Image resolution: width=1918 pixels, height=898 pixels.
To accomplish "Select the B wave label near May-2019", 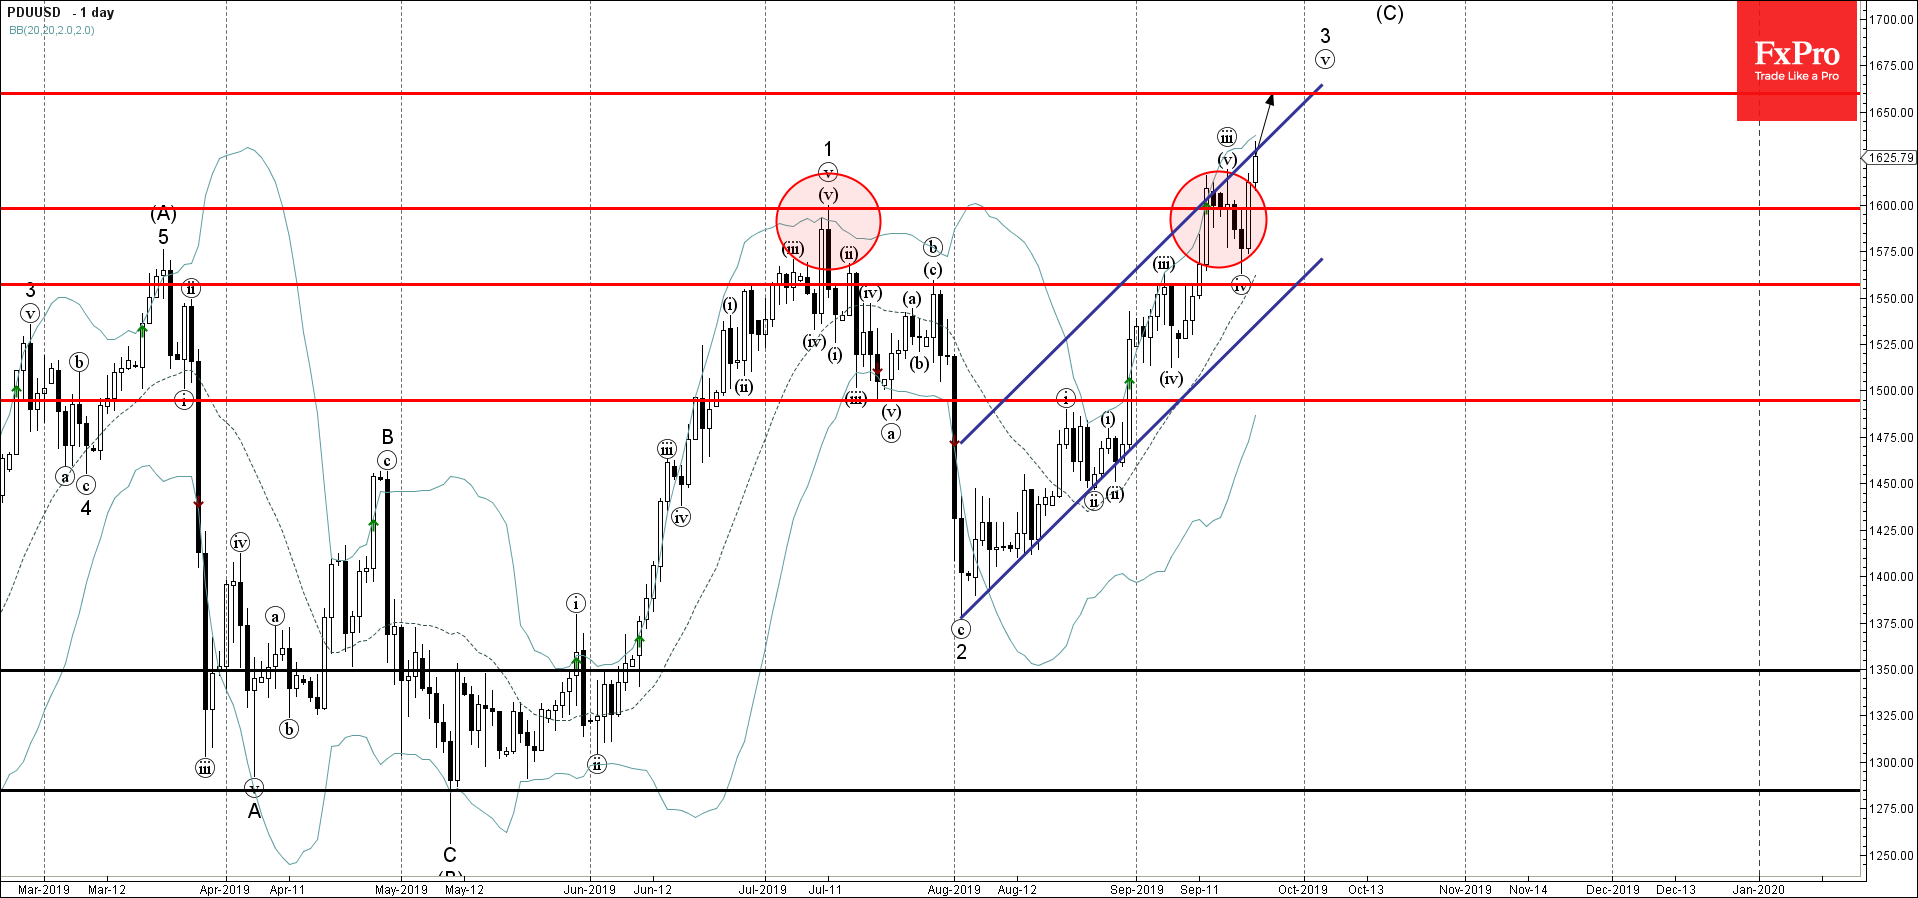I will [x=387, y=437].
